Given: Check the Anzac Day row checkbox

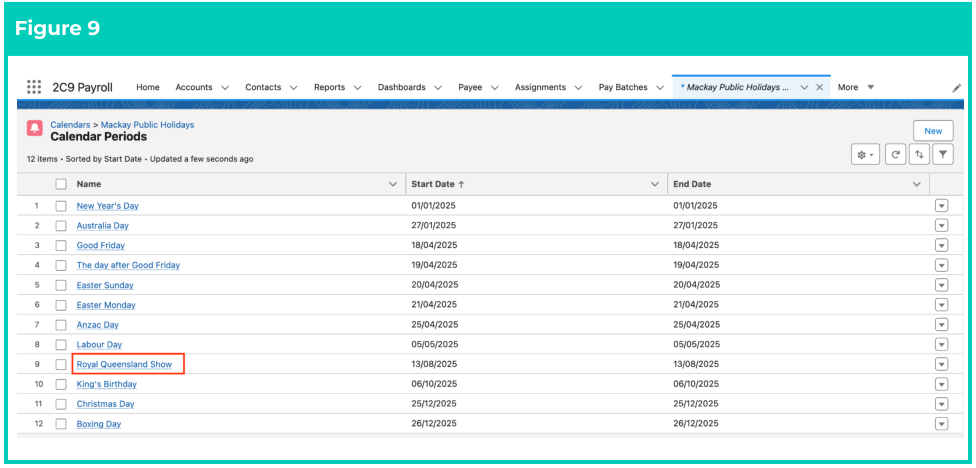Looking at the screenshot, I should point(60,325).
